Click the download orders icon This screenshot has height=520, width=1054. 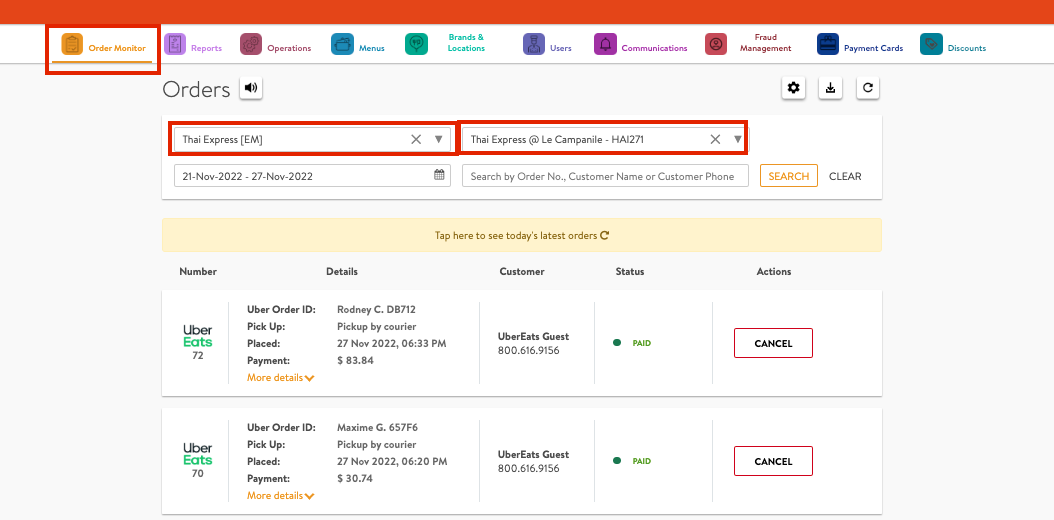[x=830, y=88]
